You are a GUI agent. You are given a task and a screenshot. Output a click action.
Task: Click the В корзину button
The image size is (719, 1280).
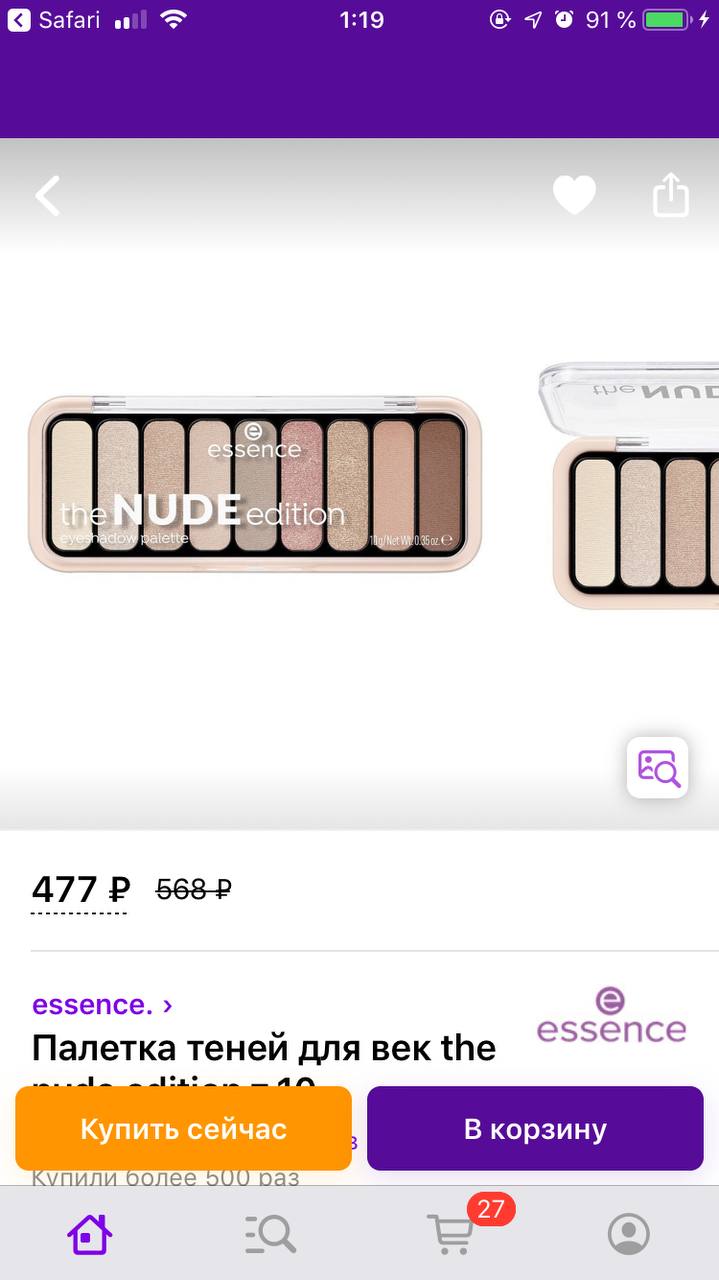(x=535, y=1129)
